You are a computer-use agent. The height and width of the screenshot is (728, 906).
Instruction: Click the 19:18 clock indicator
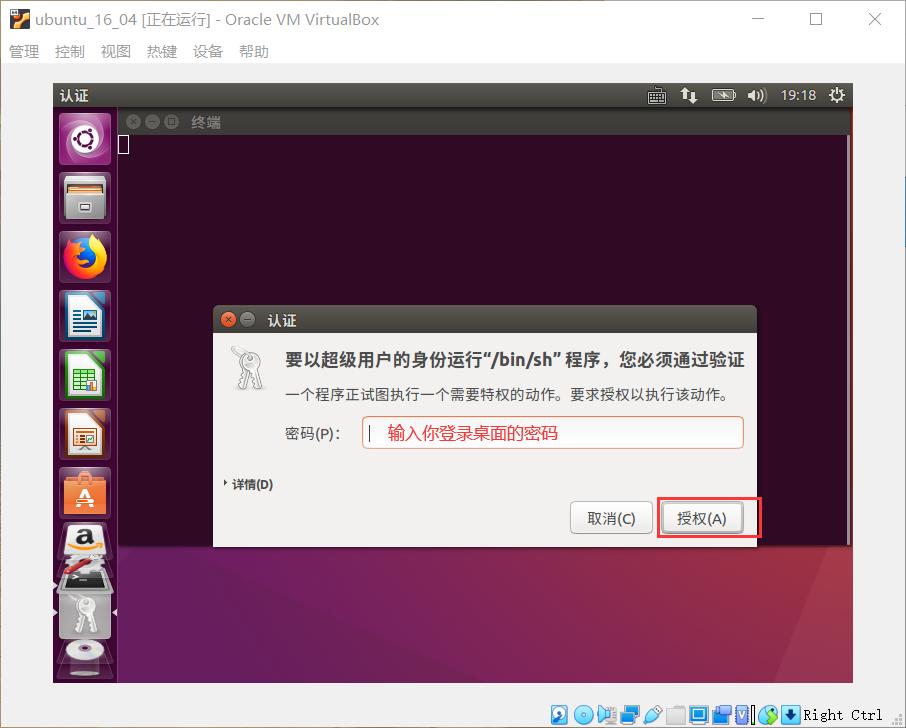coord(798,95)
